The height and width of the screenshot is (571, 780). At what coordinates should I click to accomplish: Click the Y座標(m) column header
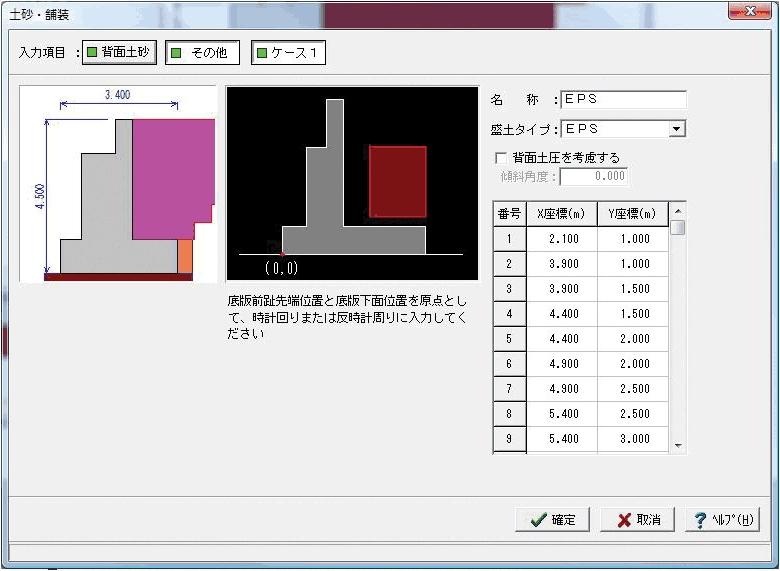[633, 214]
